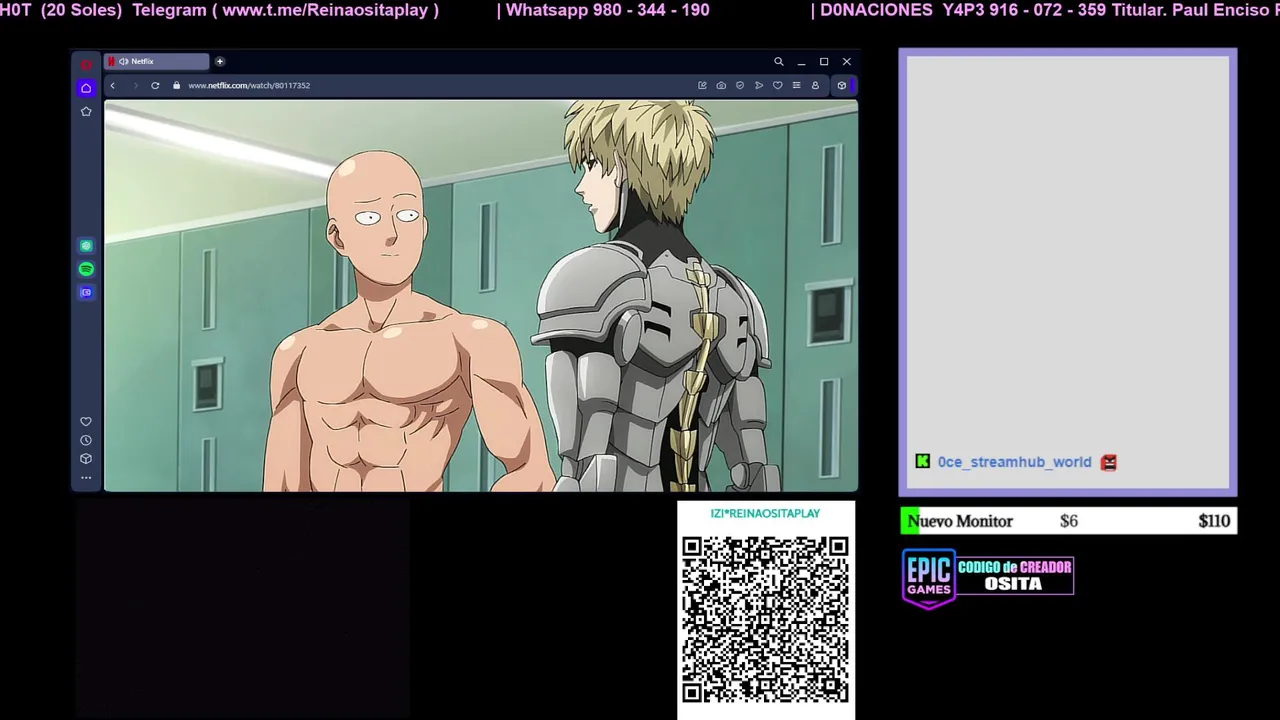The height and width of the screenshot is (720, 1280).
Task: Take a snapshot with the camera icon
Action: pyautogui.click(x=721, y=85)
